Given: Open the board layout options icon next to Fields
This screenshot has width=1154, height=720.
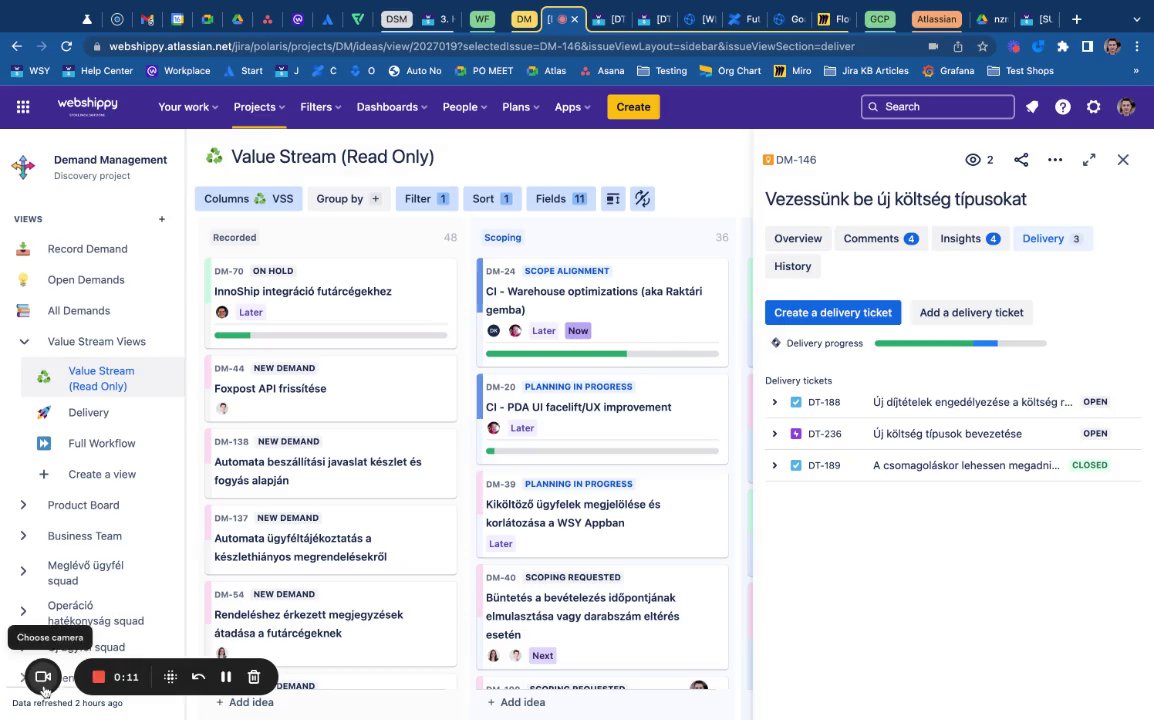Looking at the screenshot, I should click(x=612, y=199).
